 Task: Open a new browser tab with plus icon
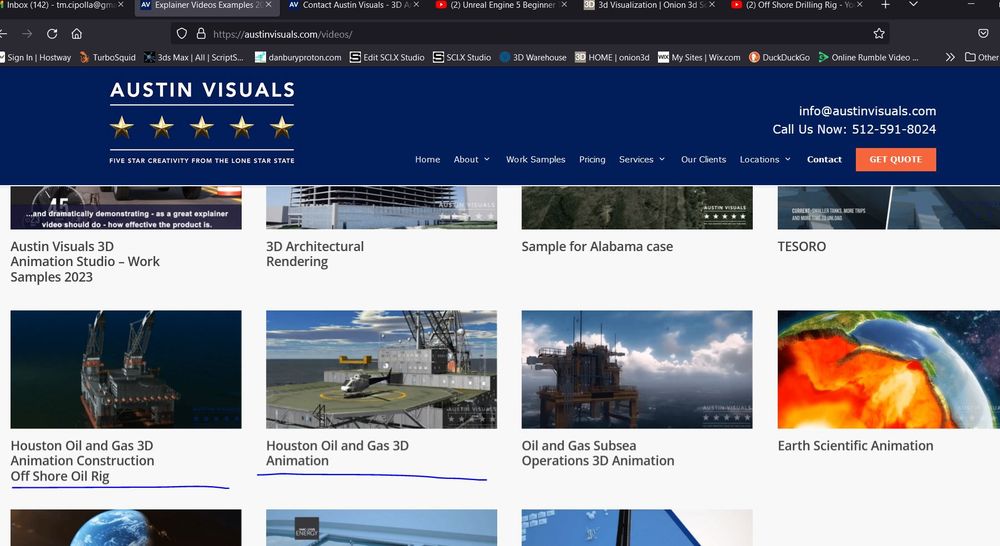click(x=885, y=6)
